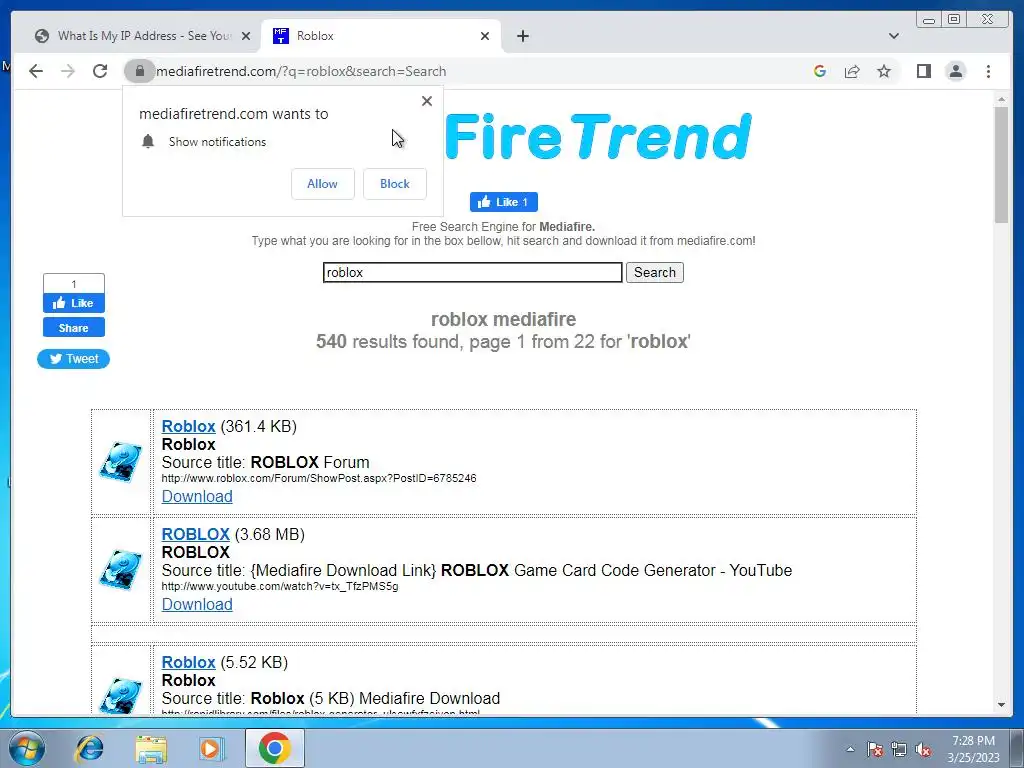
Task: Click the Tweet button
Action: pos(74,359)
